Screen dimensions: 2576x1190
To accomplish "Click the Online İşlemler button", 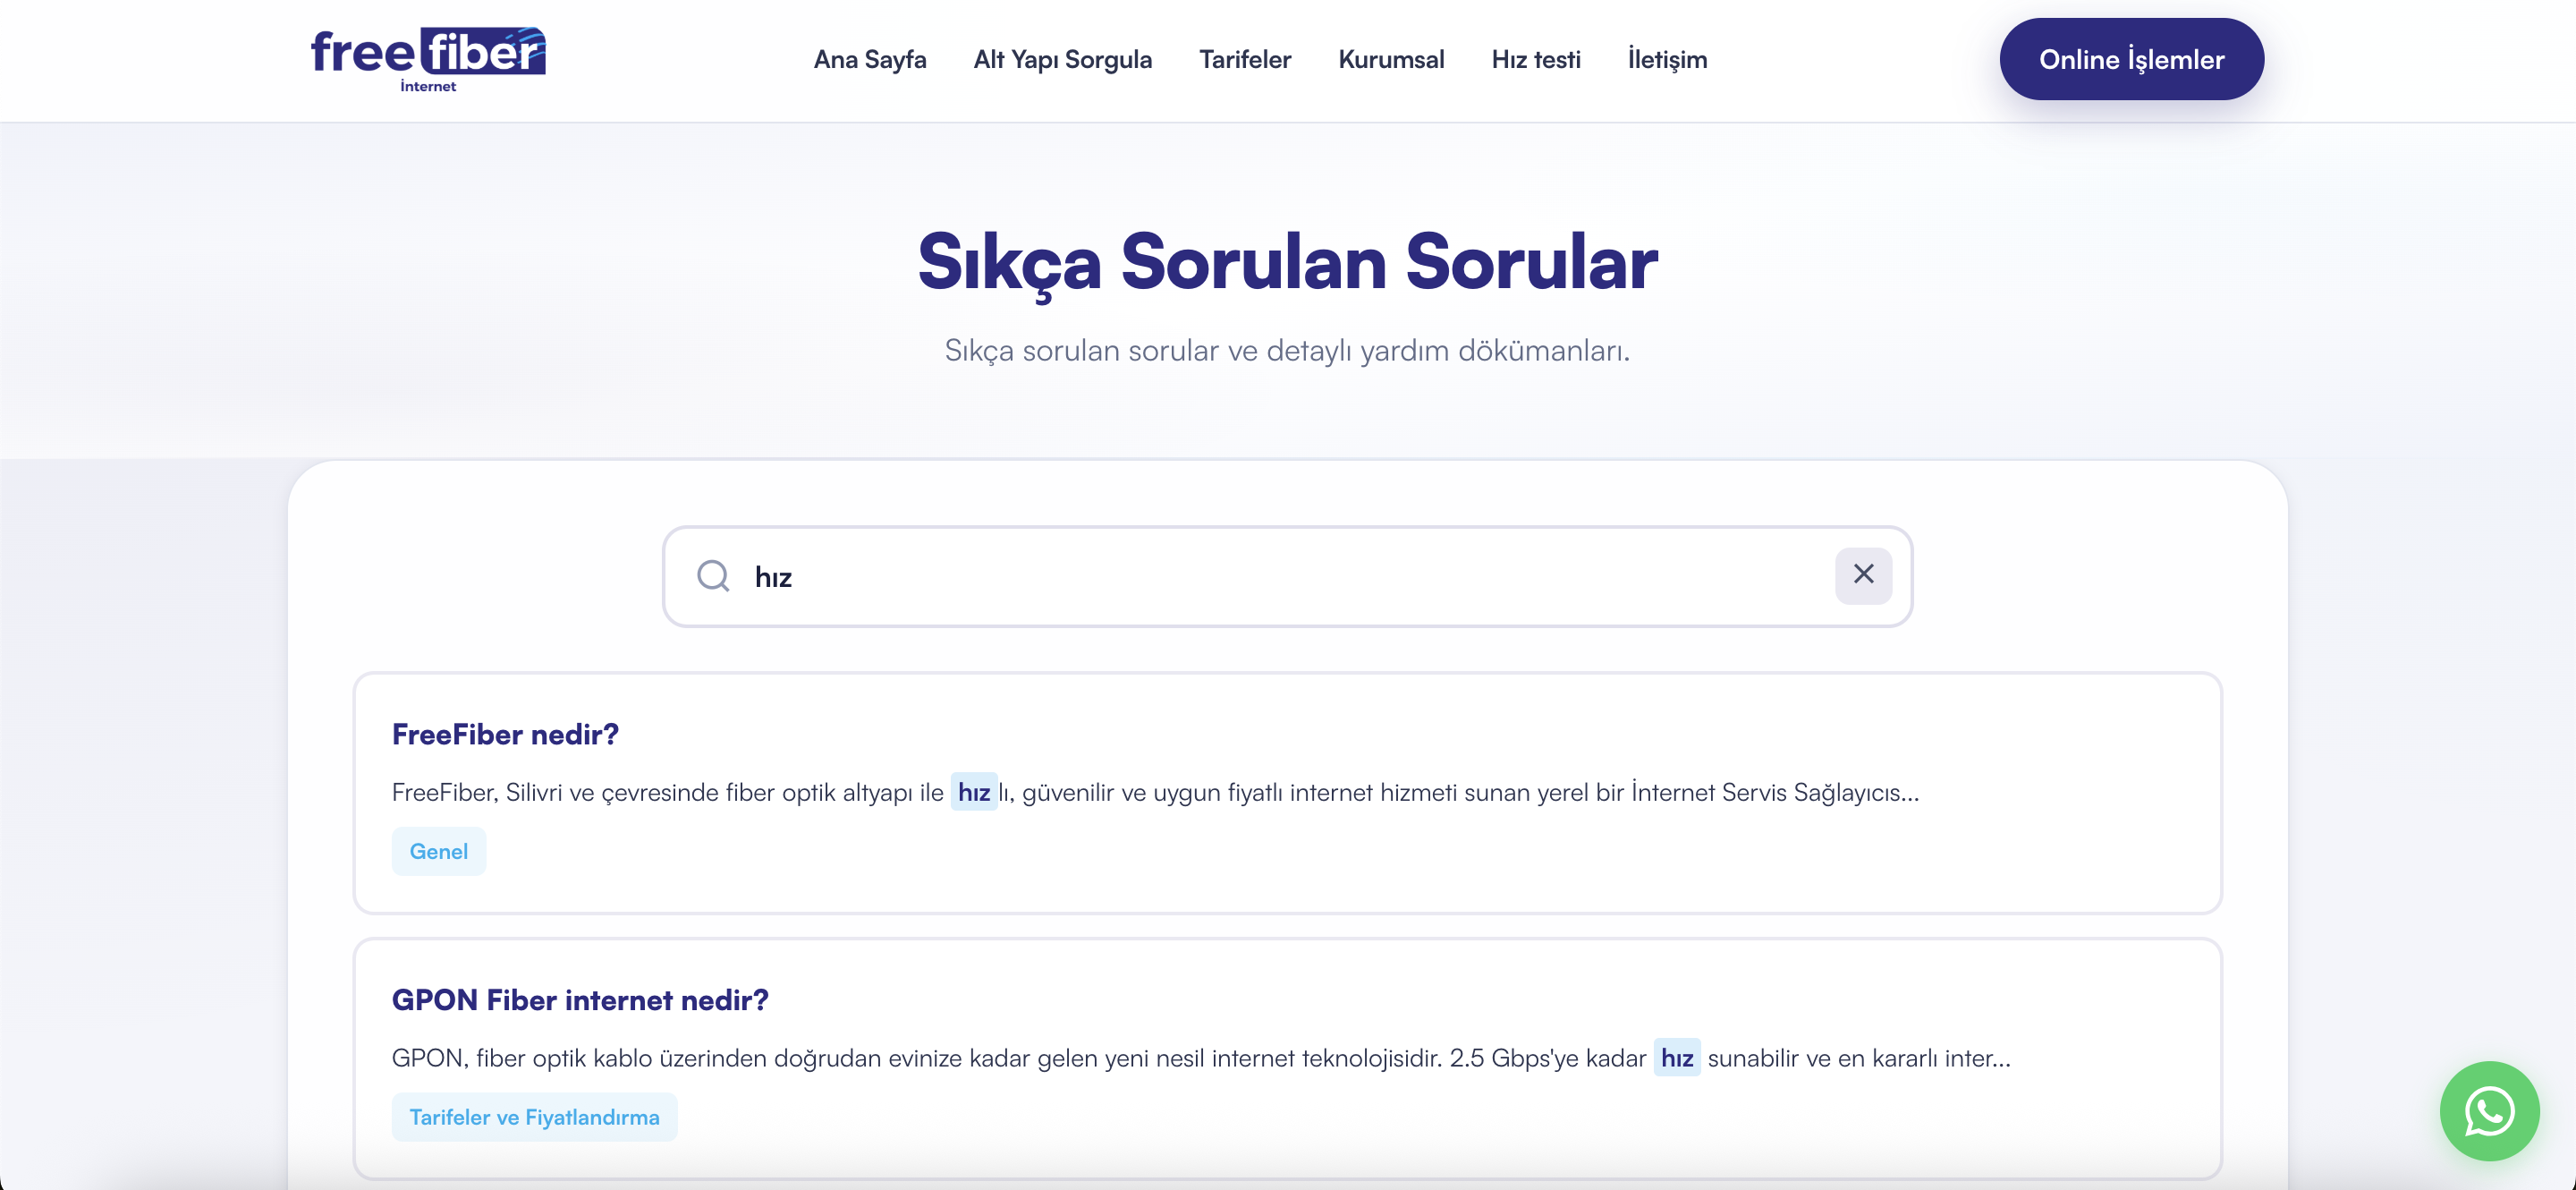I will (2131, 58).
